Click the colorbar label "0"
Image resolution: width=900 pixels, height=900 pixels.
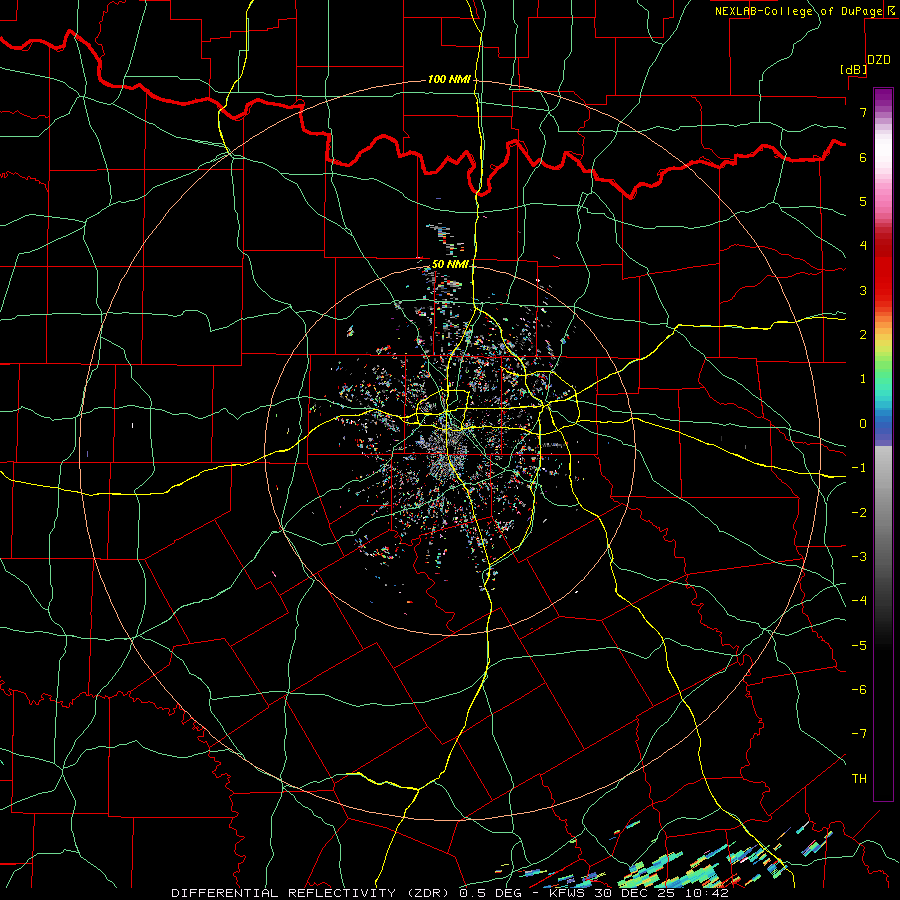coord(863,424)
